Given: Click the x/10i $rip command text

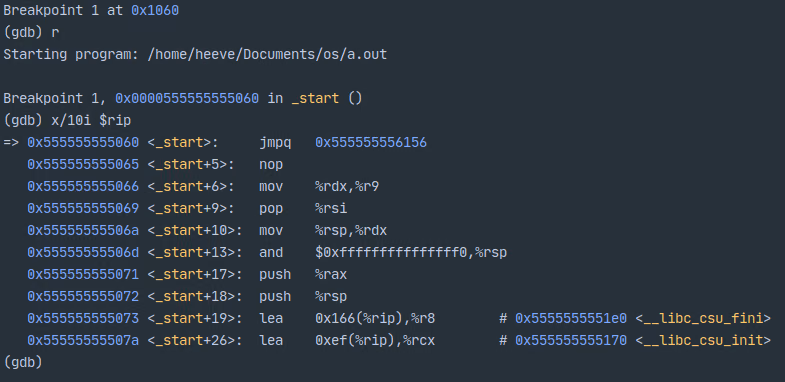Looking at the screenshot, I should 91,121.
